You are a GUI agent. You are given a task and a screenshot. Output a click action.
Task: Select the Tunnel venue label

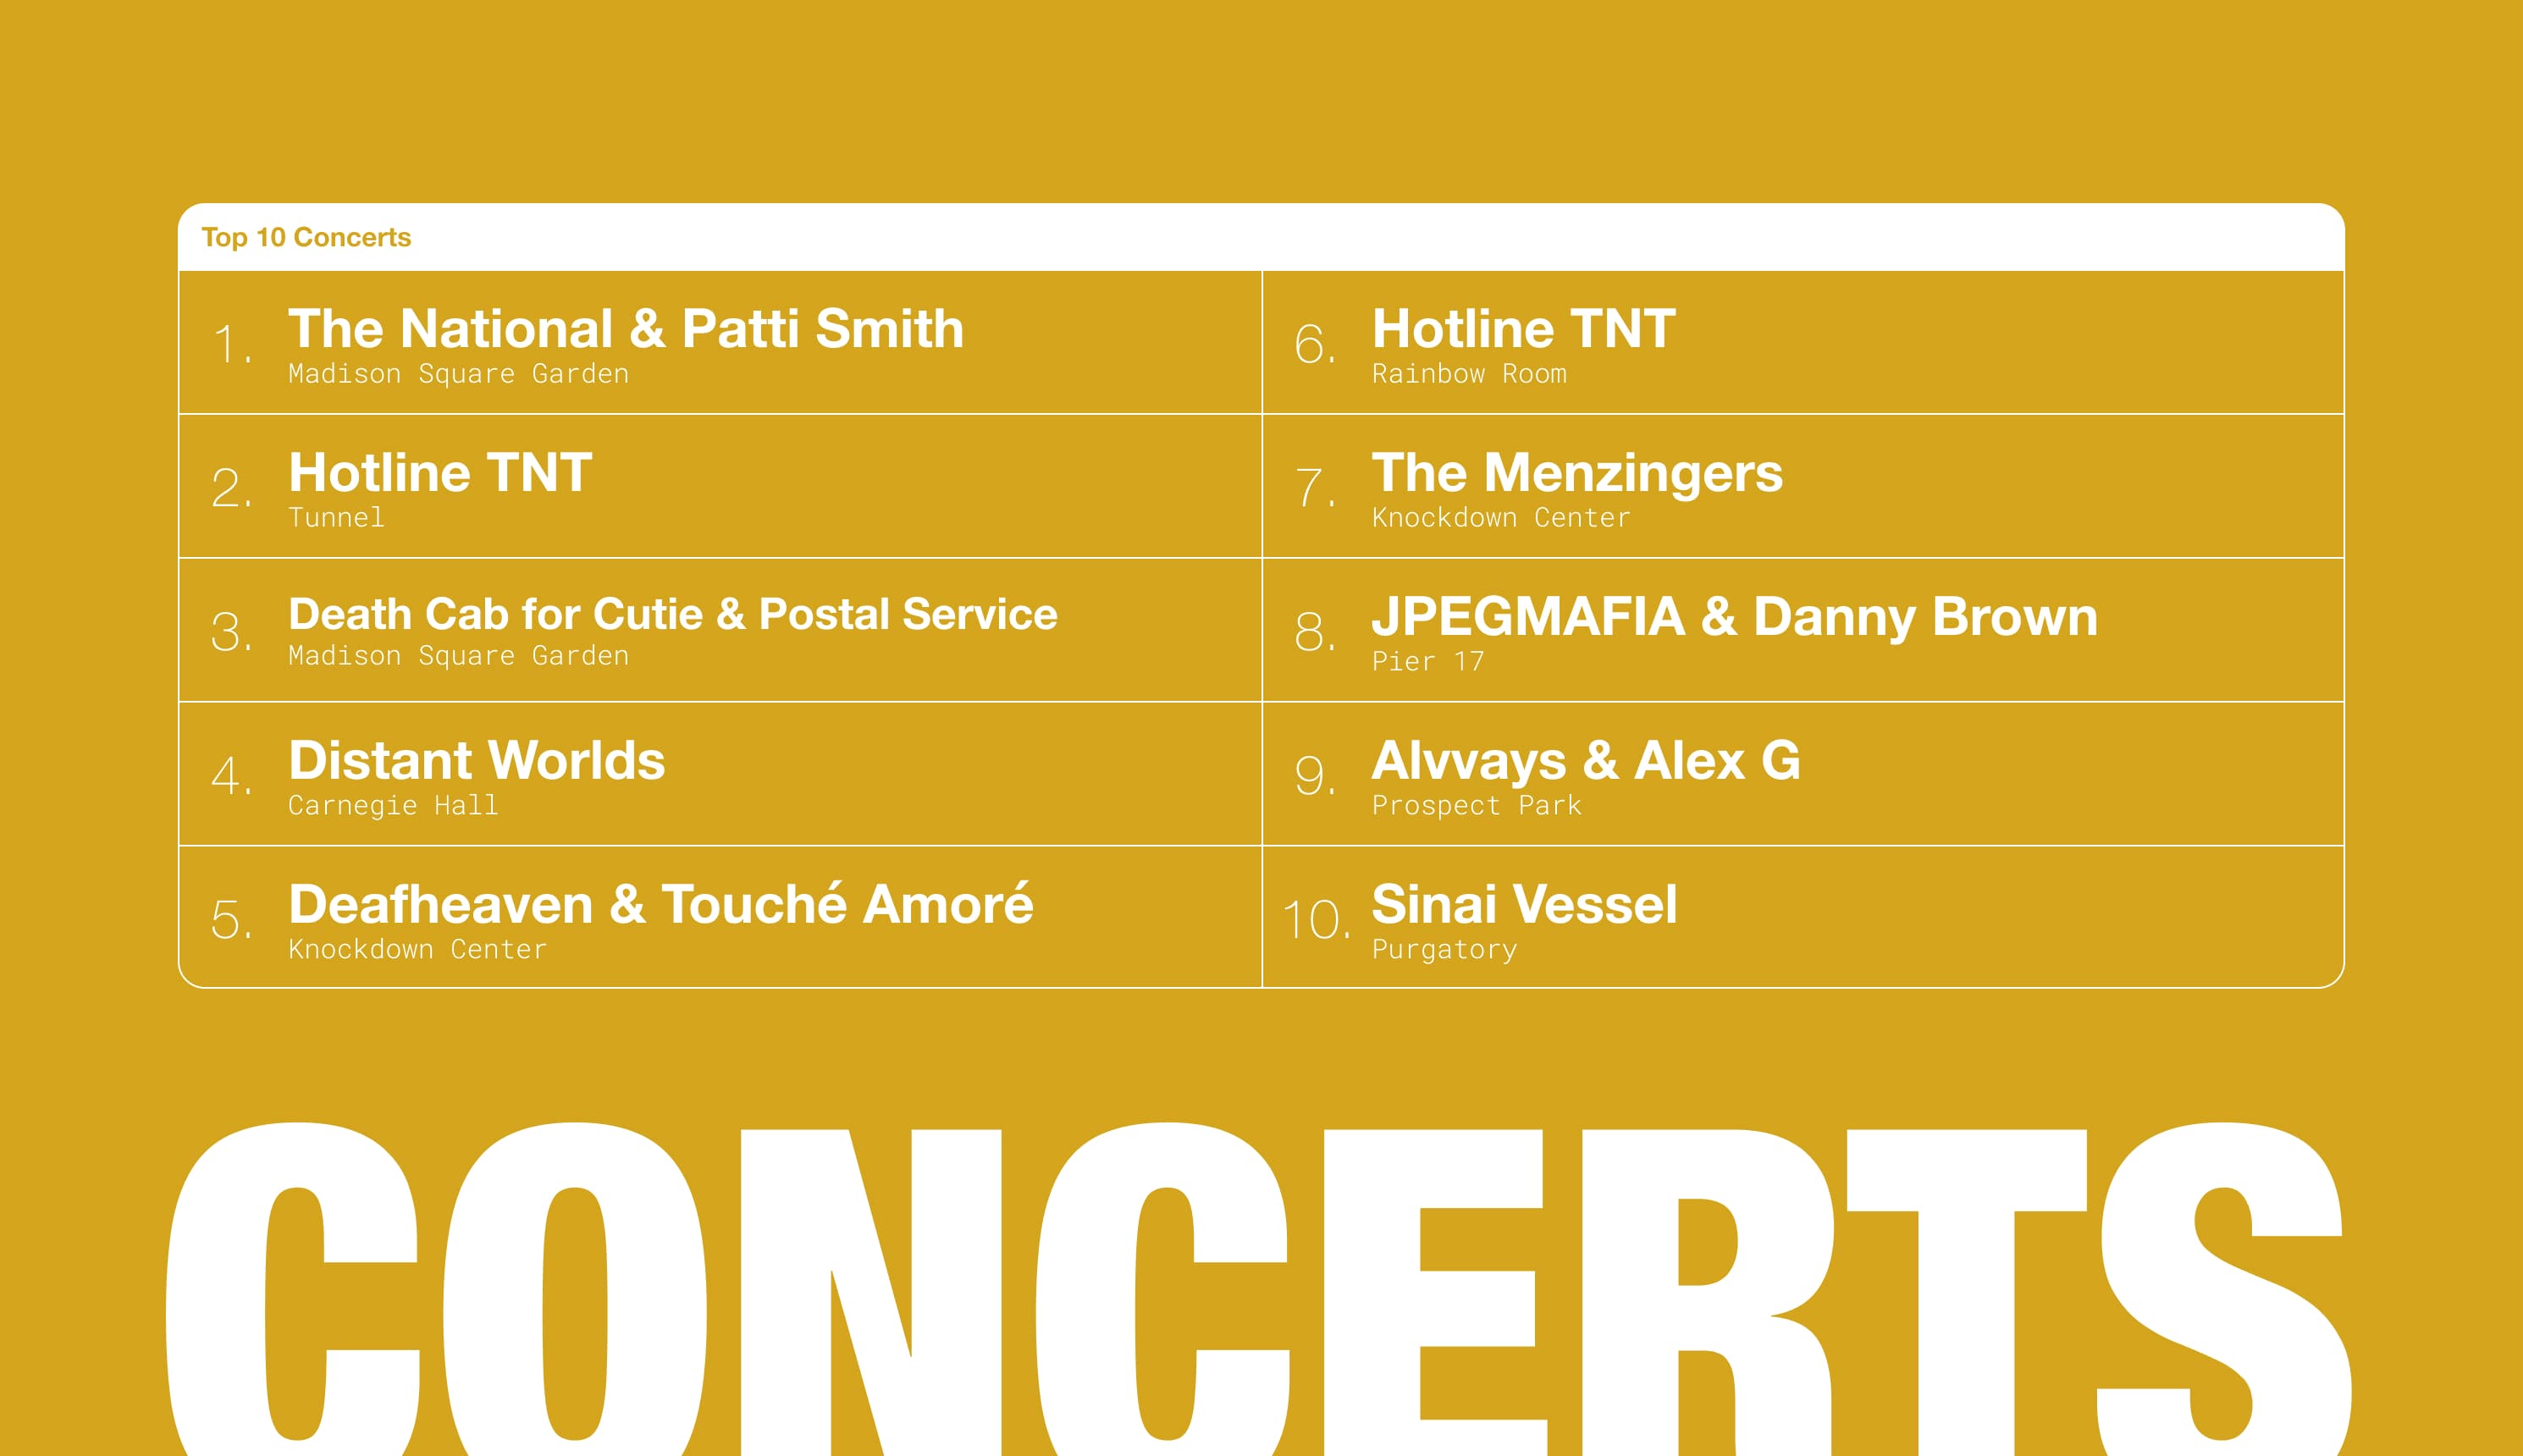[336, 518]
